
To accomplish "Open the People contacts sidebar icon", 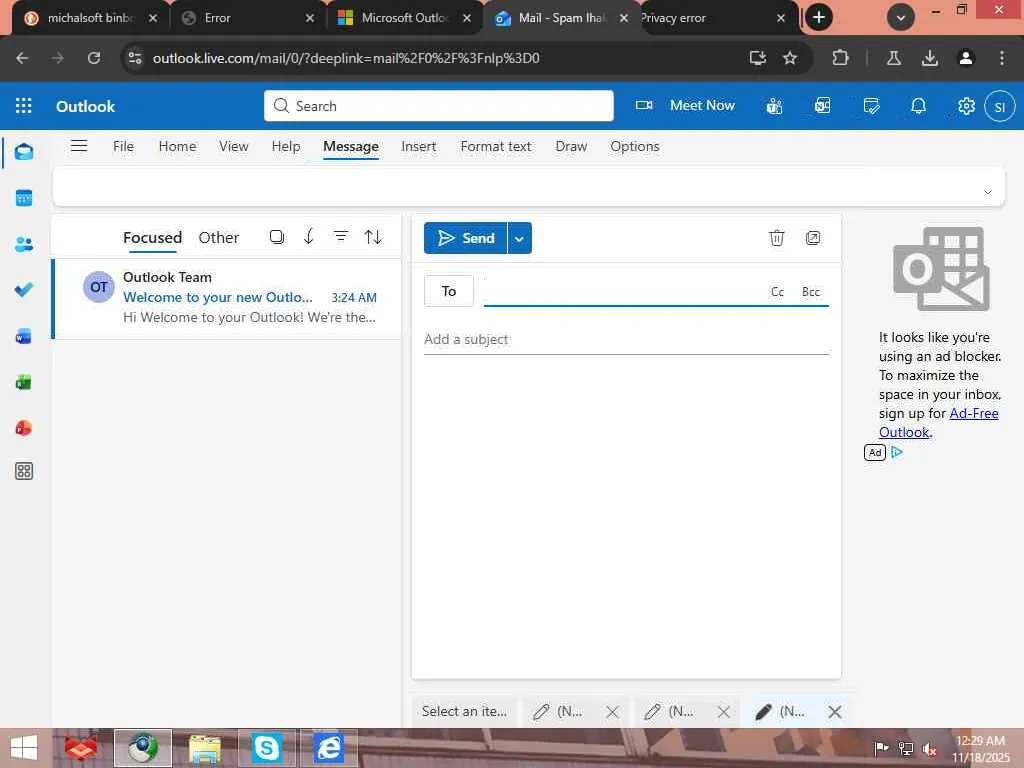I will [24, 244].
